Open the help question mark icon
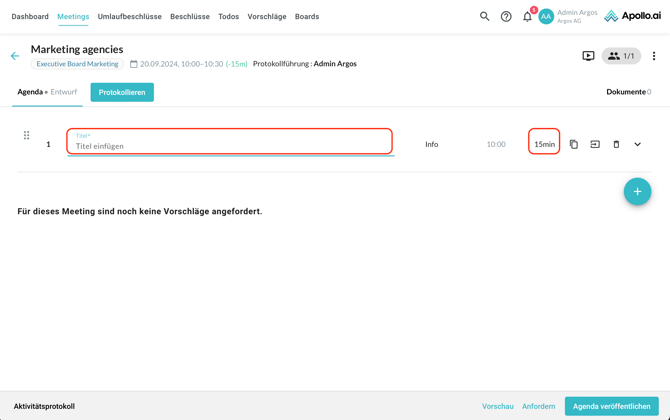 point(506,16)
